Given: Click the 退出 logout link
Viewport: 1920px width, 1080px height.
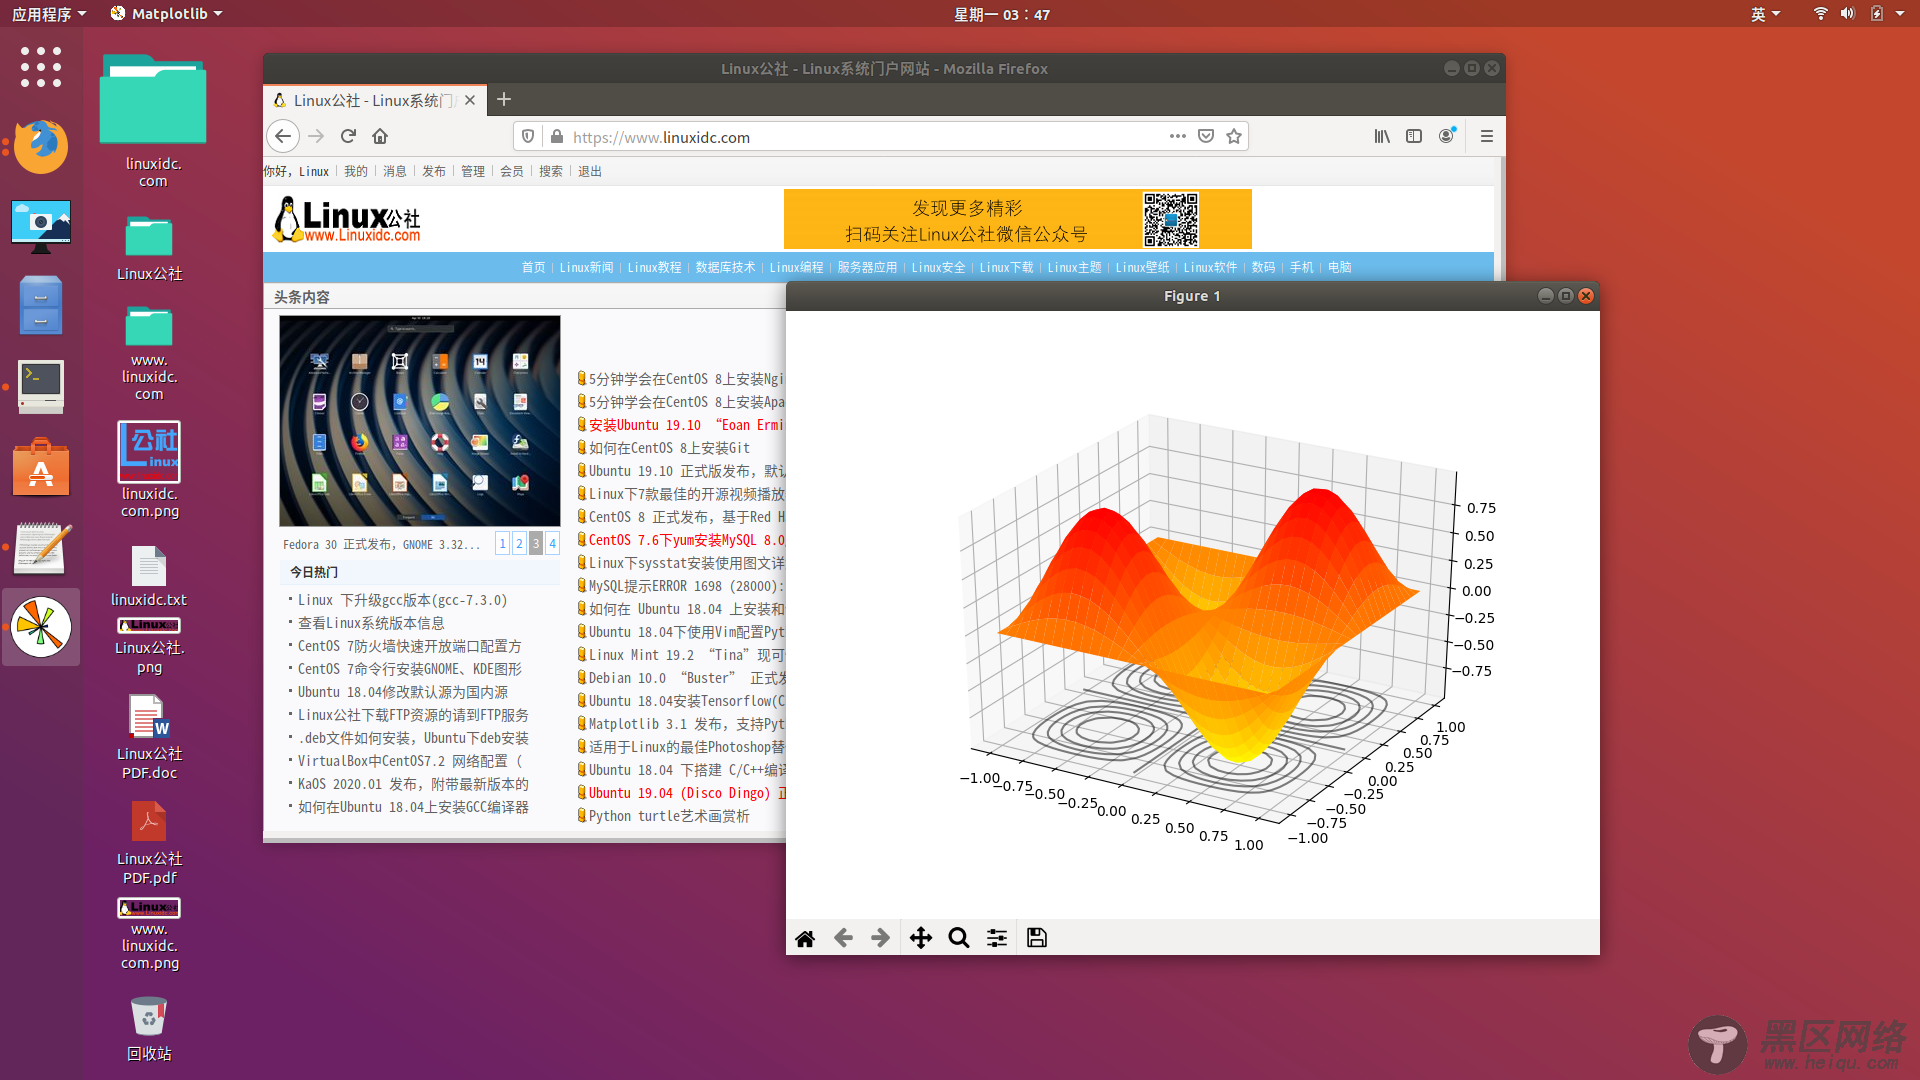Looking at the screenshot, I should [590, 171].
